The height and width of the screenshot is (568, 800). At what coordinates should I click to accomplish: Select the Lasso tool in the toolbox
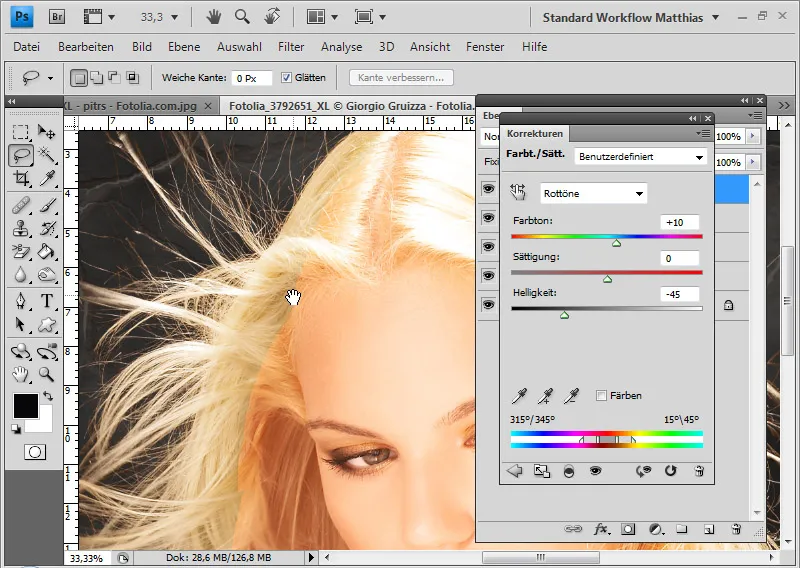pos(21,155)
